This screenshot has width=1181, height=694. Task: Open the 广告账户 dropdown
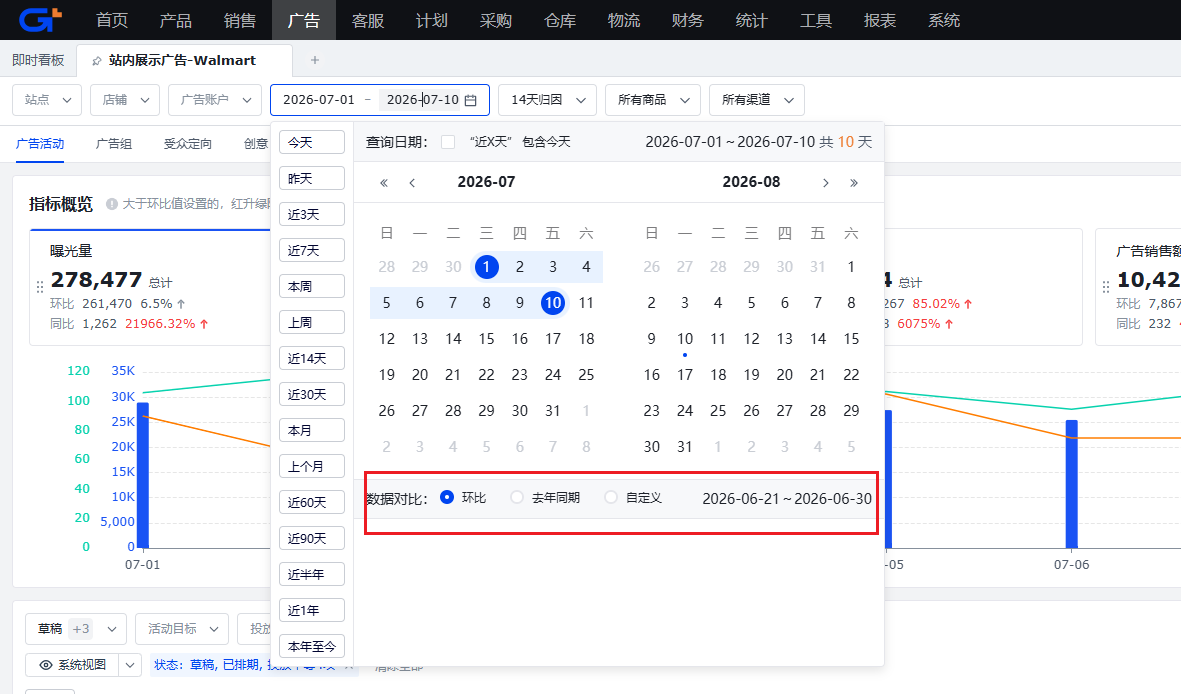pyautogui.click(x=215, y=100)
